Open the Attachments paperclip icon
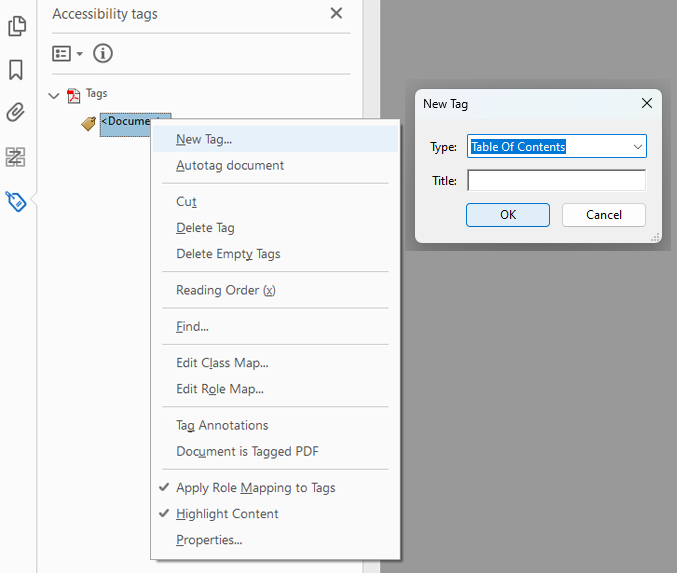 pos(16,112)
